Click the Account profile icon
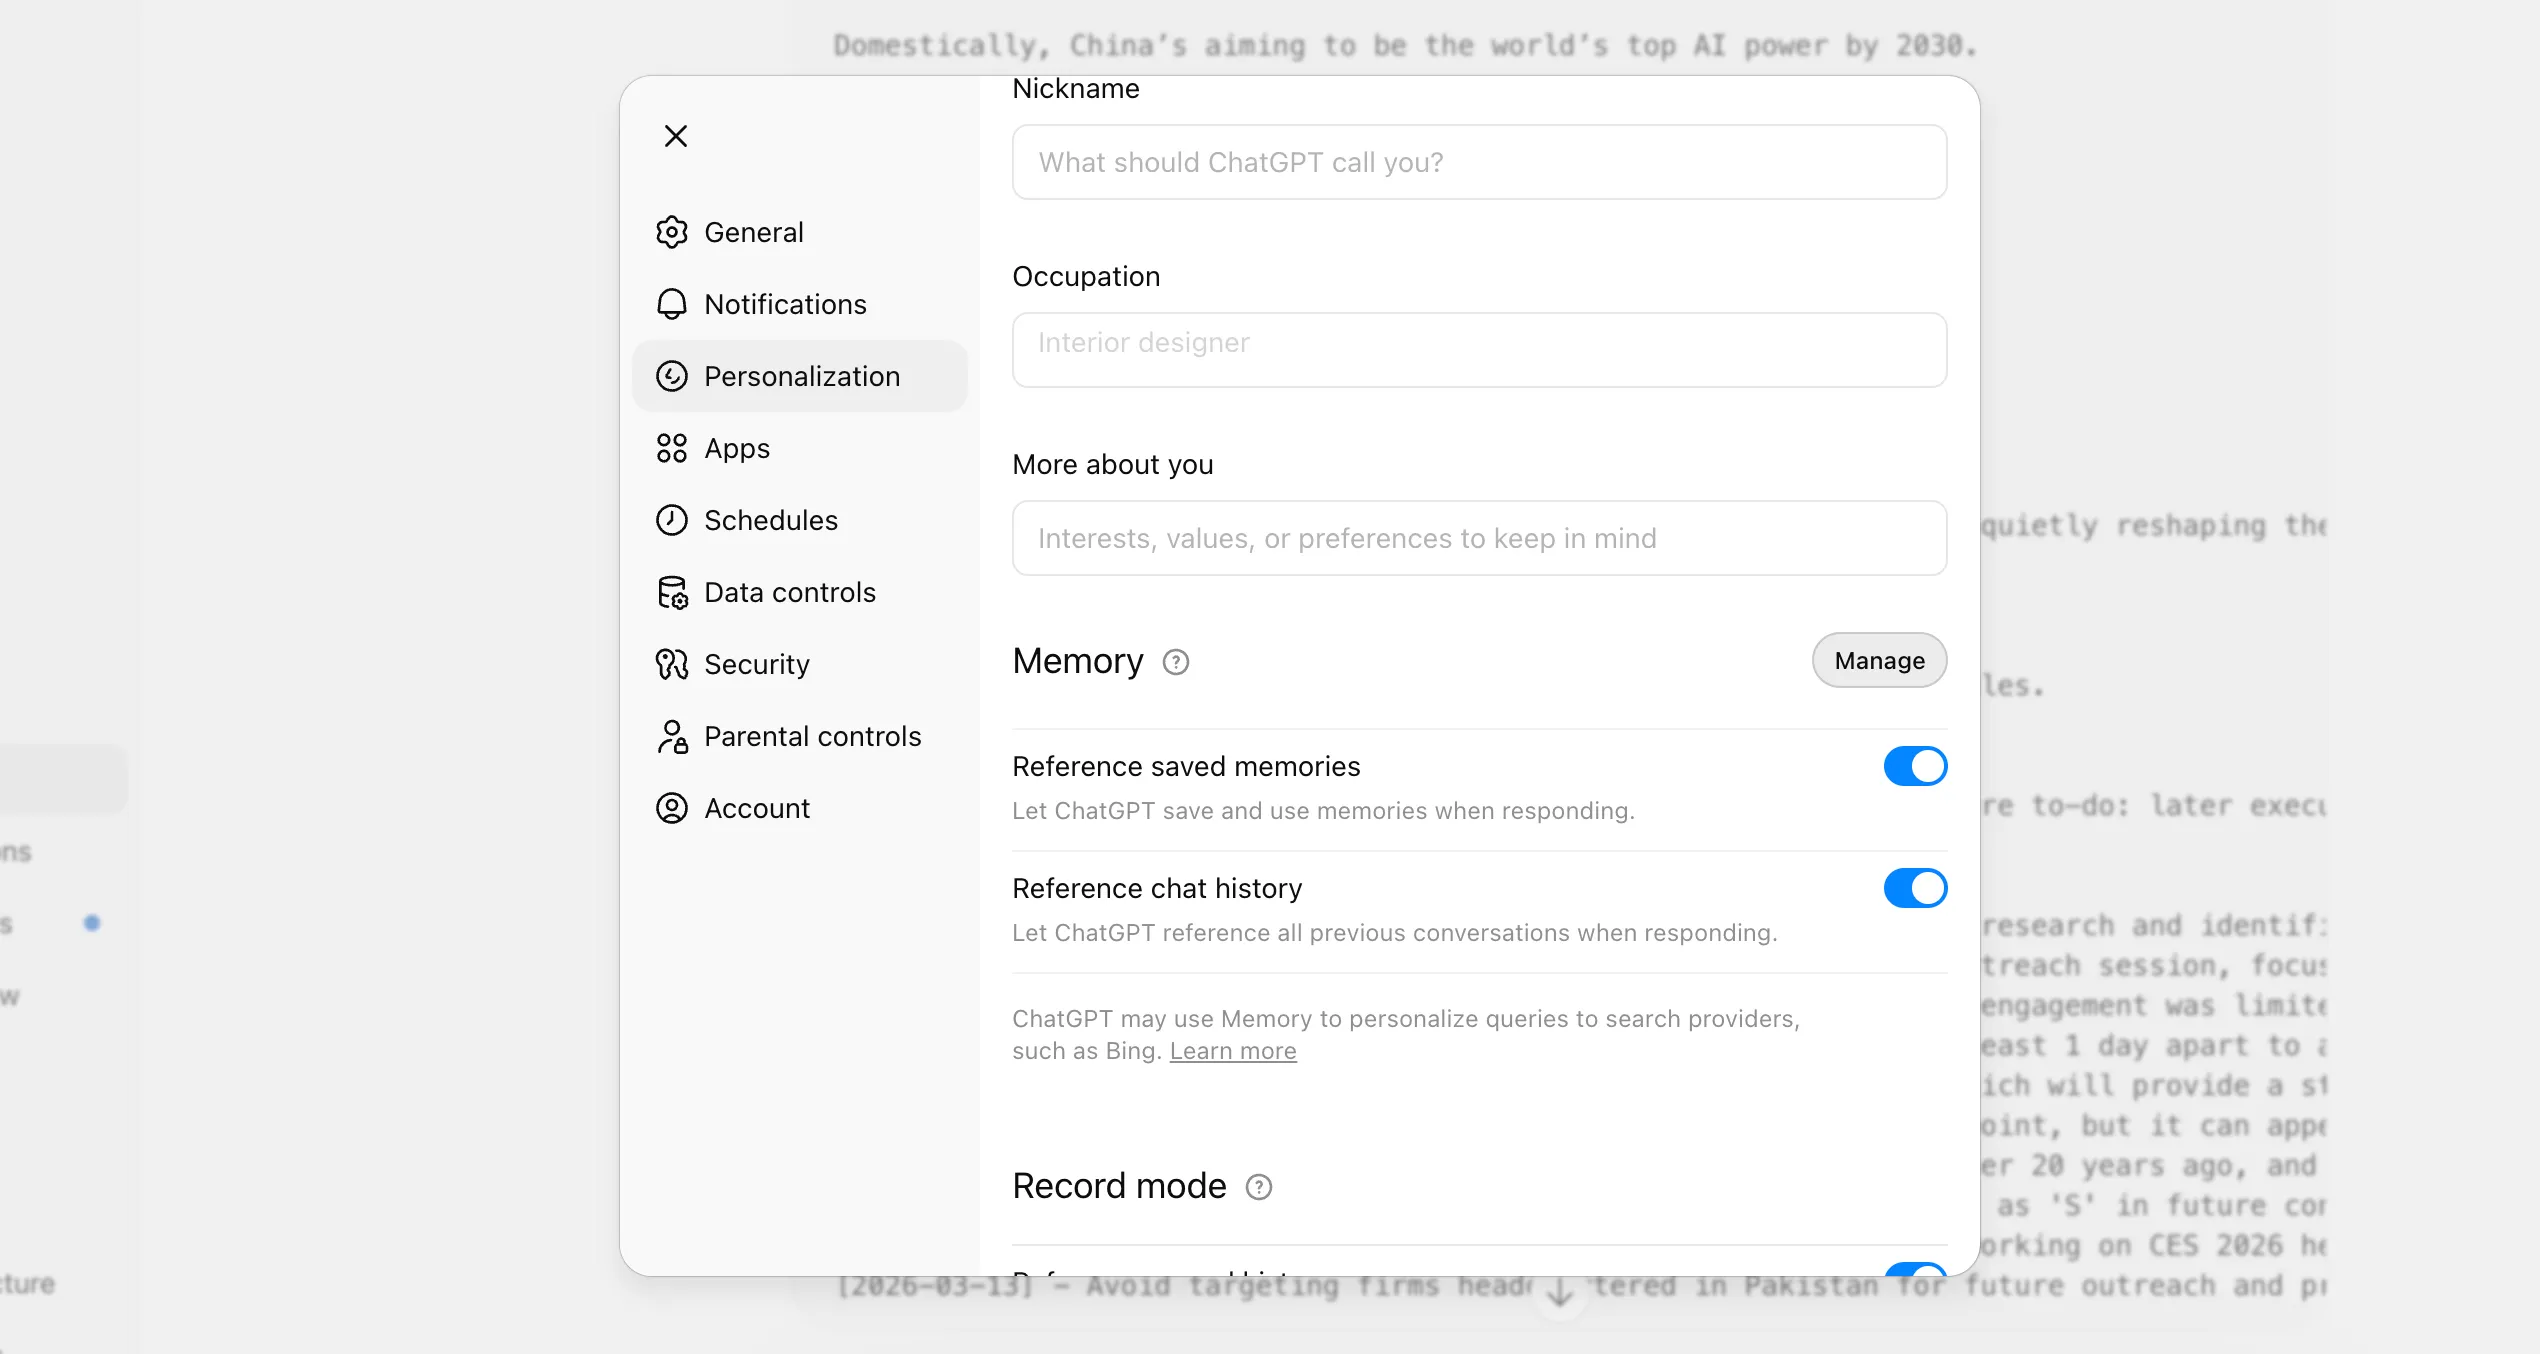2540x1354 pixels. tap(672, 808)
